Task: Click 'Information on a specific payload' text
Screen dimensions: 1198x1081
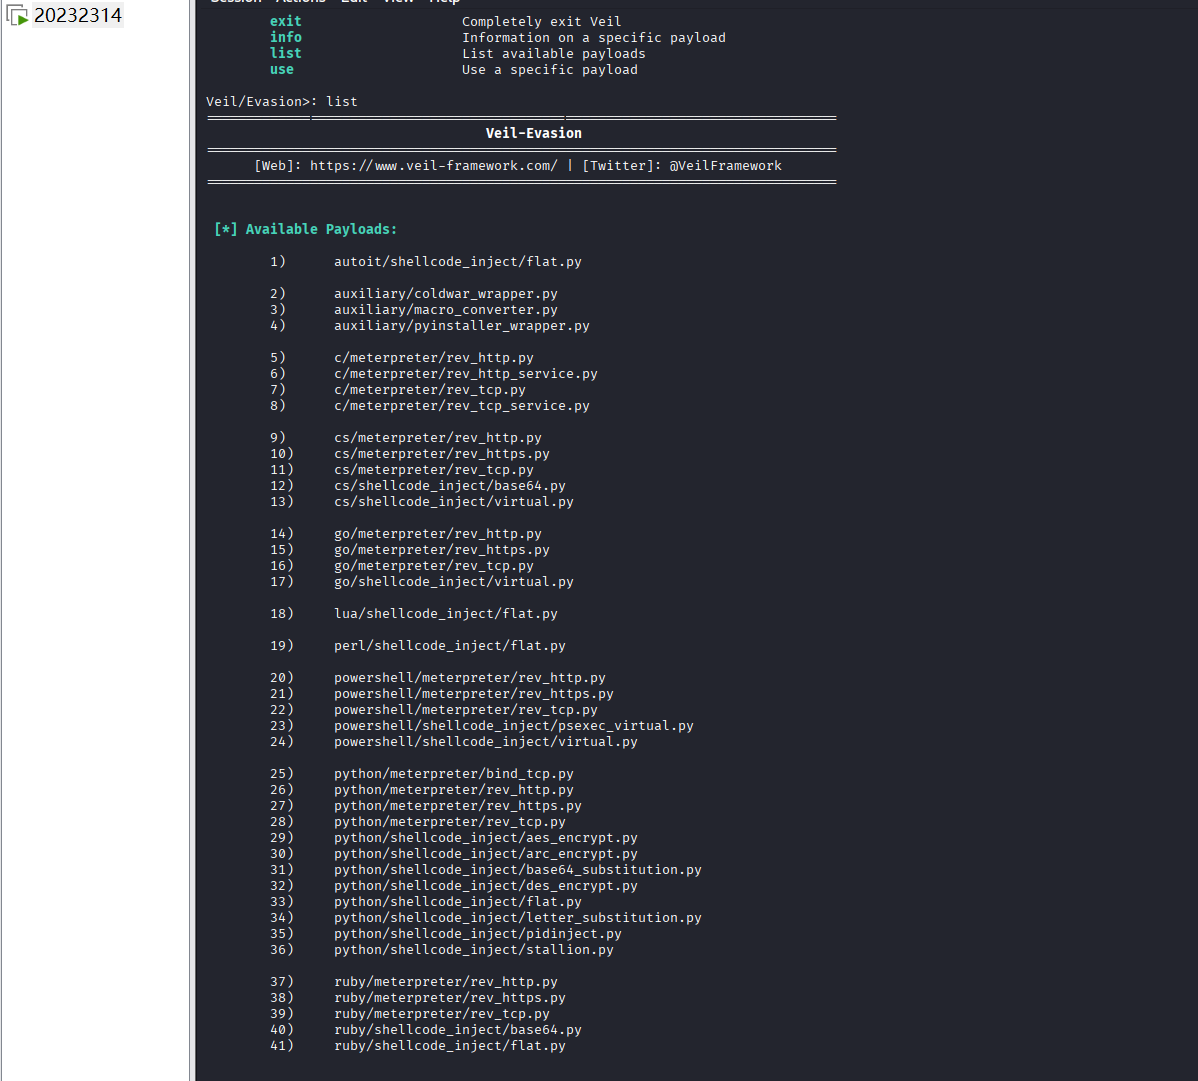Action: (x=594, y=37)
